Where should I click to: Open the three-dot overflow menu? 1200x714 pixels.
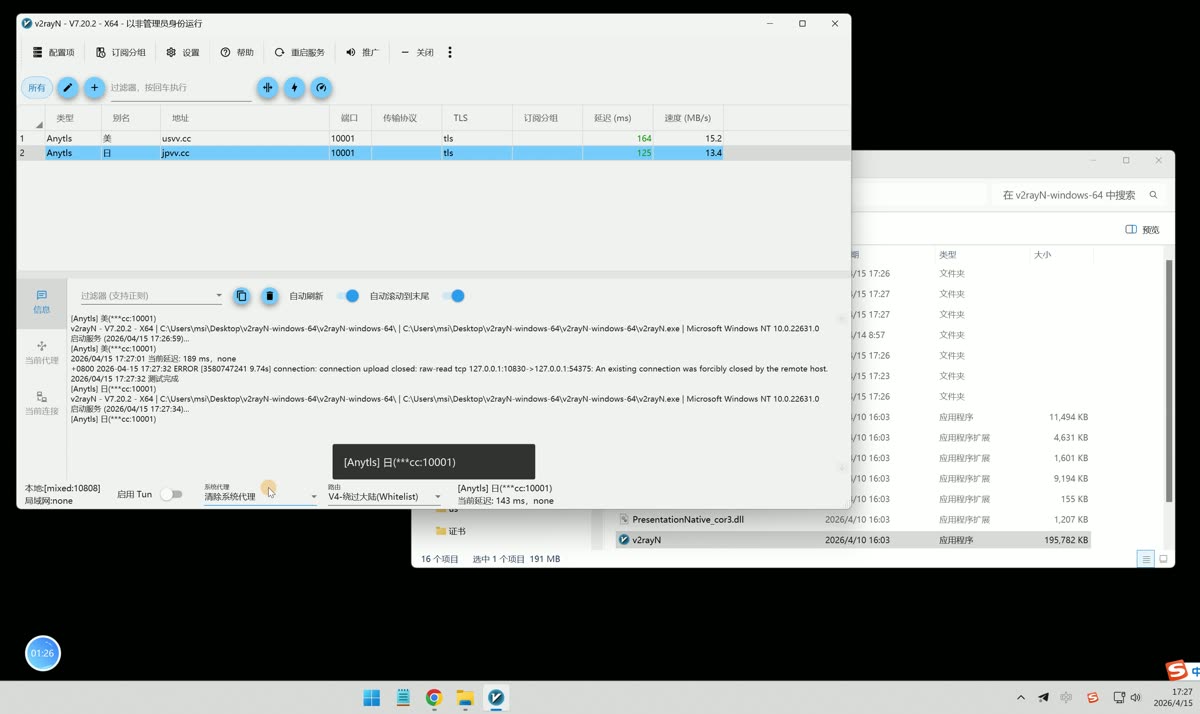(x=450, y=52)
